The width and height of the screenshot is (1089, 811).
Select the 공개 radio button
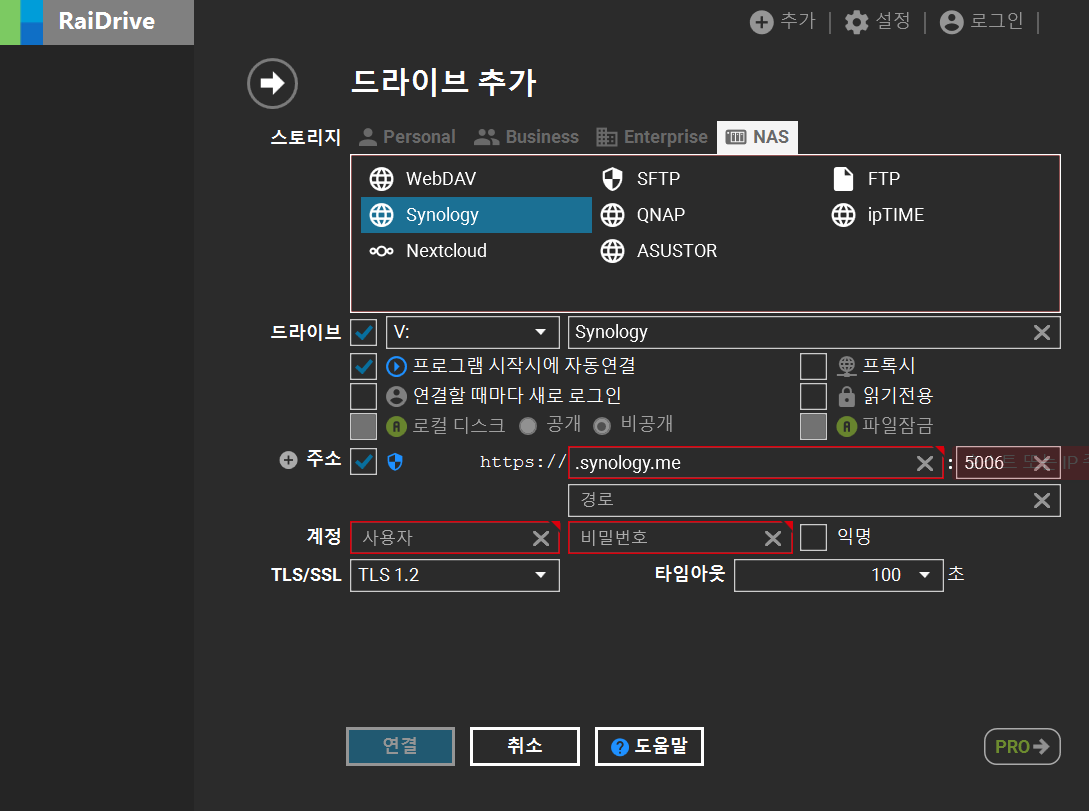pyautogui.click(x=528, y=426)
